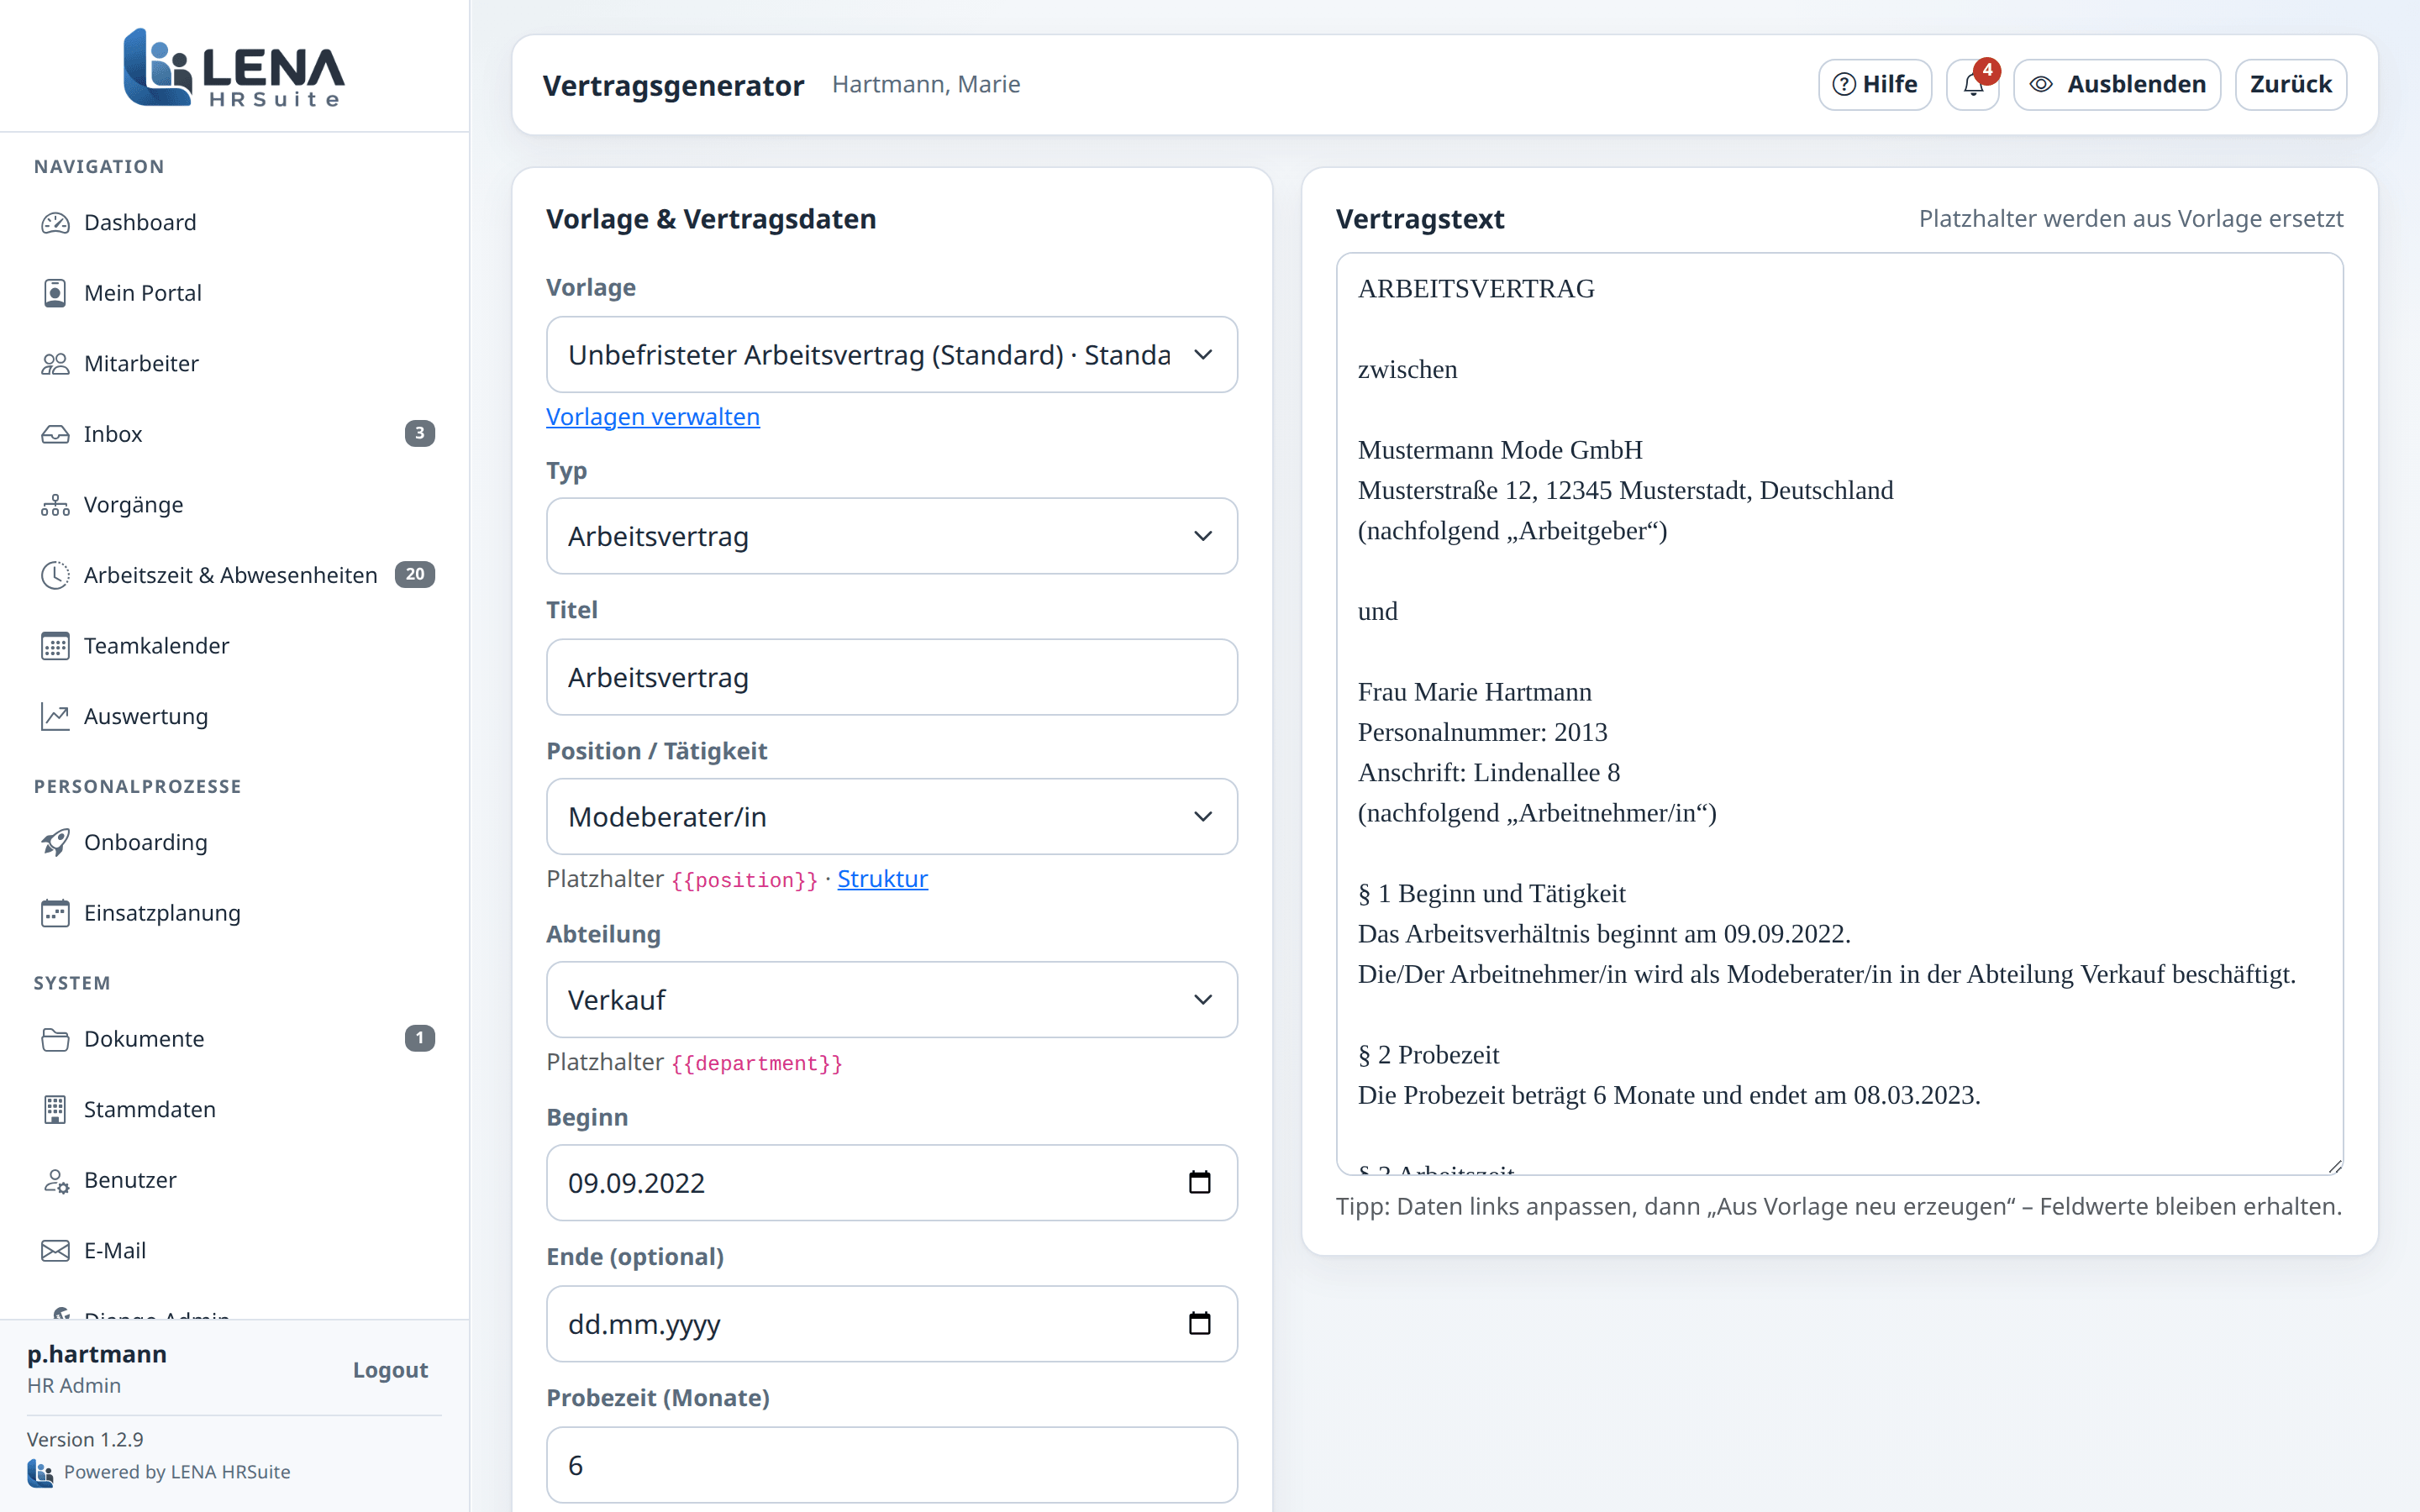Click Version 1.2.9 text
The image size is (2420, 1512).
click(85, 1440)
